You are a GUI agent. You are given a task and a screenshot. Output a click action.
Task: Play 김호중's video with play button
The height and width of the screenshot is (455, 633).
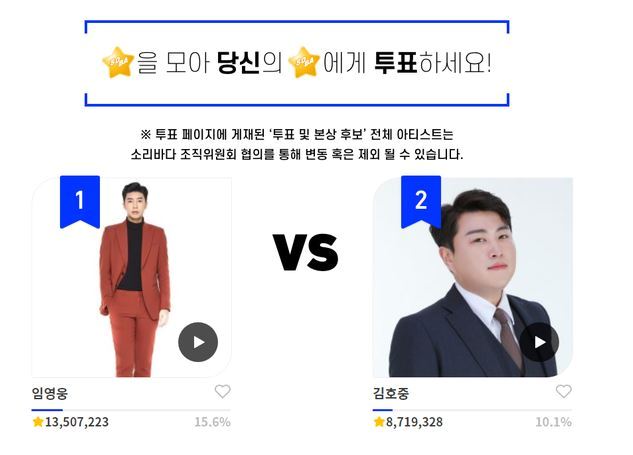click(x=539, y=342)
